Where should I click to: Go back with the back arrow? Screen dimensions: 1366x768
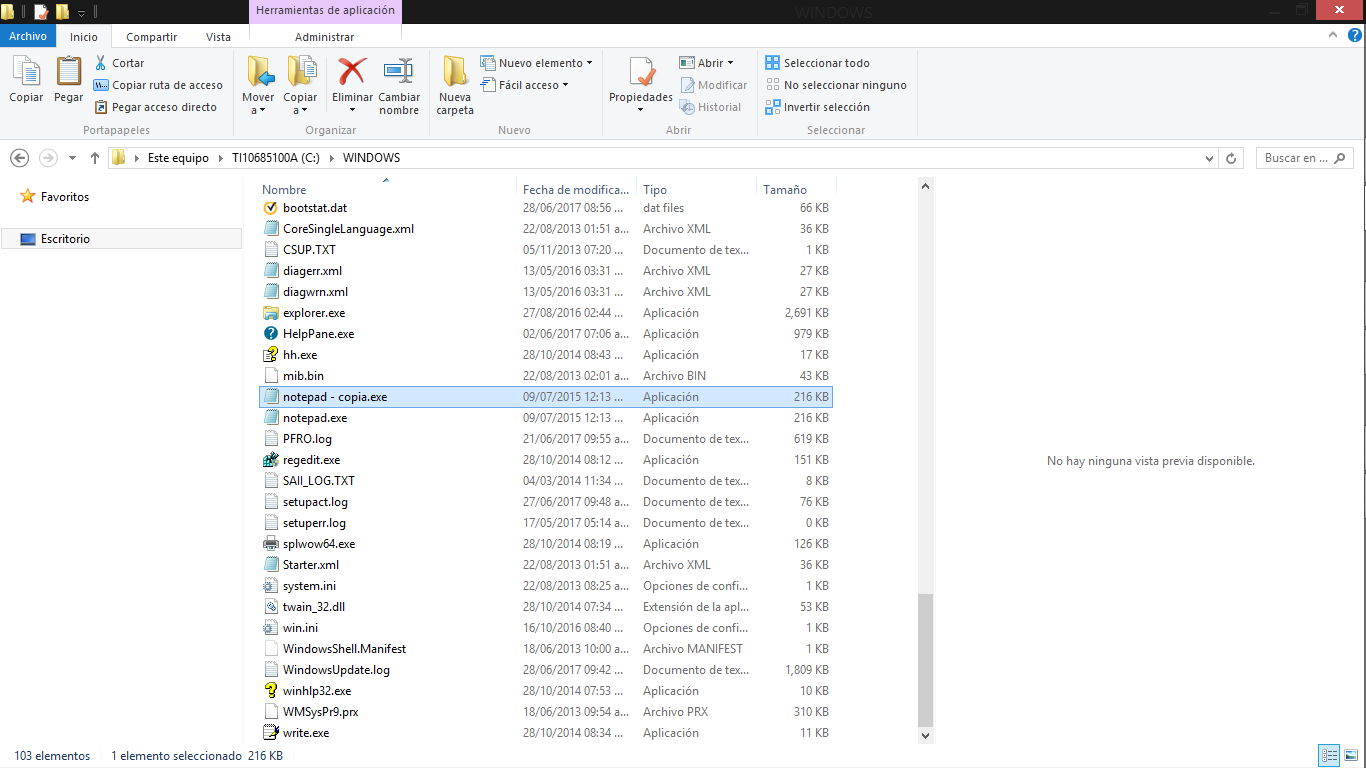point(19,158)
